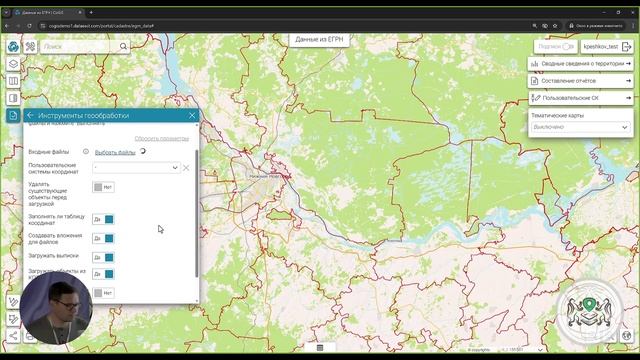Click the magnifier icon in the Поиск field
640x360 pixels.
click(x=123, y=47)
